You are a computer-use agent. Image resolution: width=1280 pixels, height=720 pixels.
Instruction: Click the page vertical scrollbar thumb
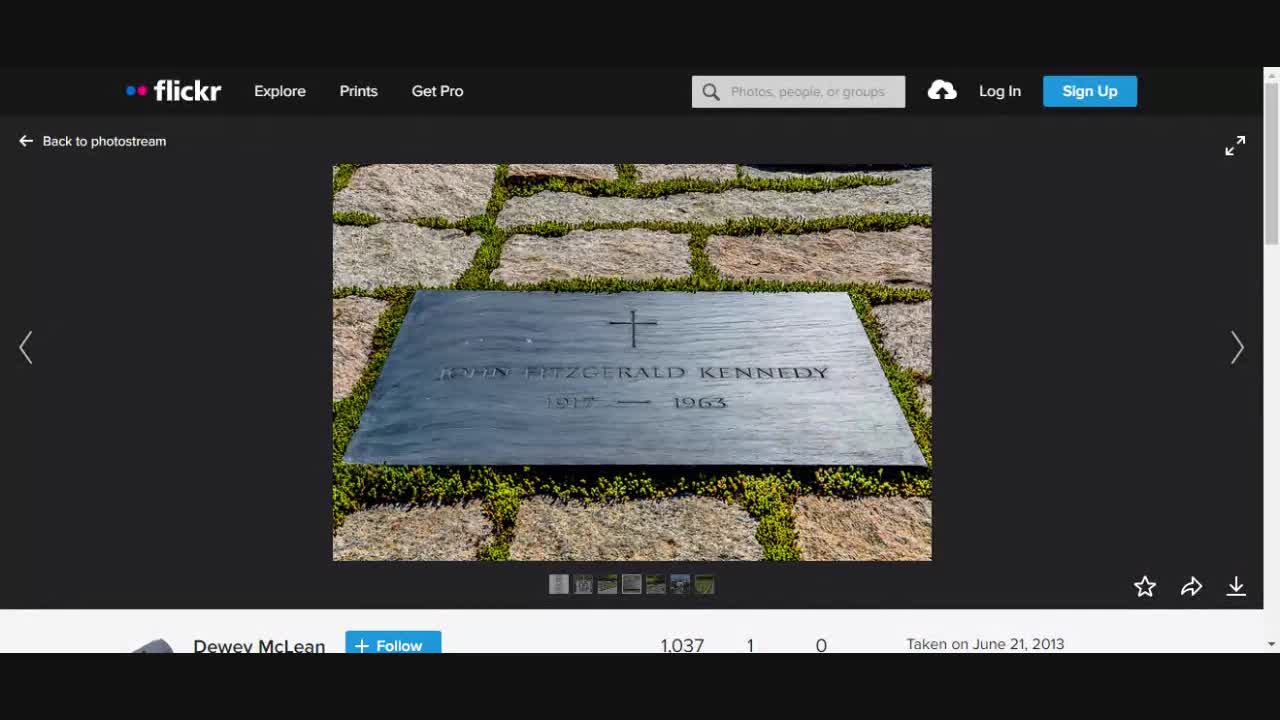1272,164
